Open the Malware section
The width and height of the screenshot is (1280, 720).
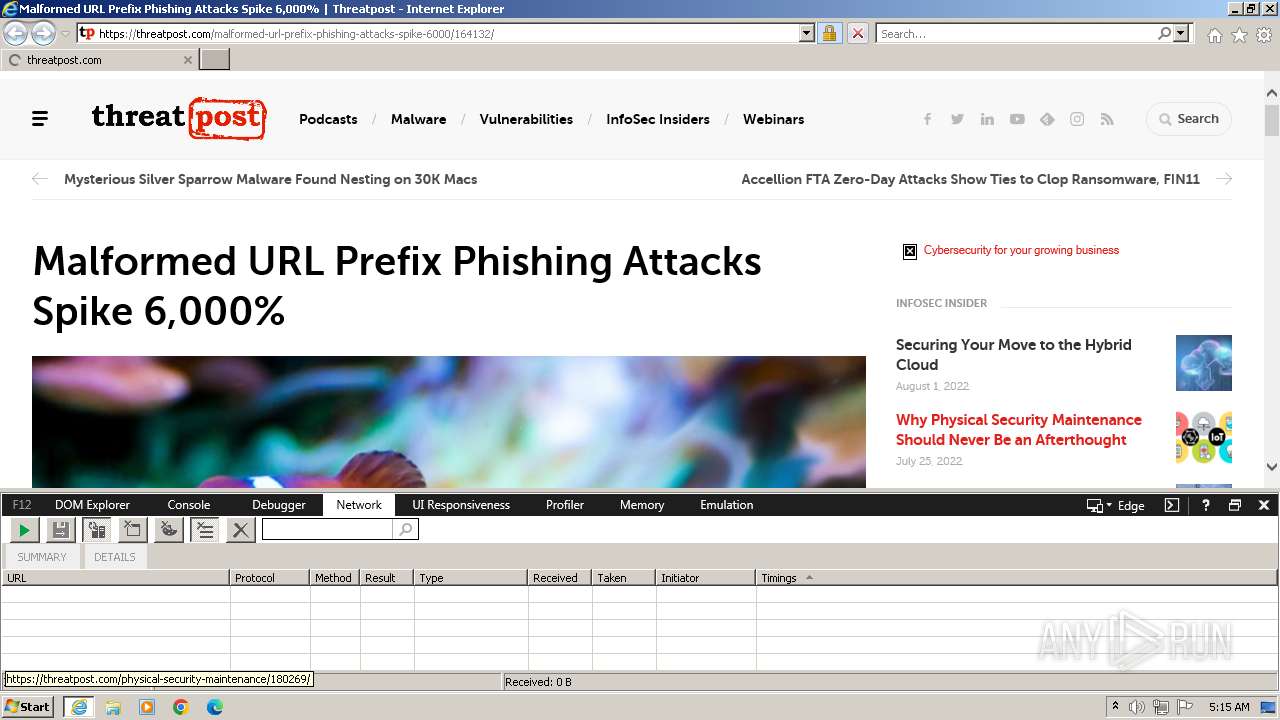point(418,119)
